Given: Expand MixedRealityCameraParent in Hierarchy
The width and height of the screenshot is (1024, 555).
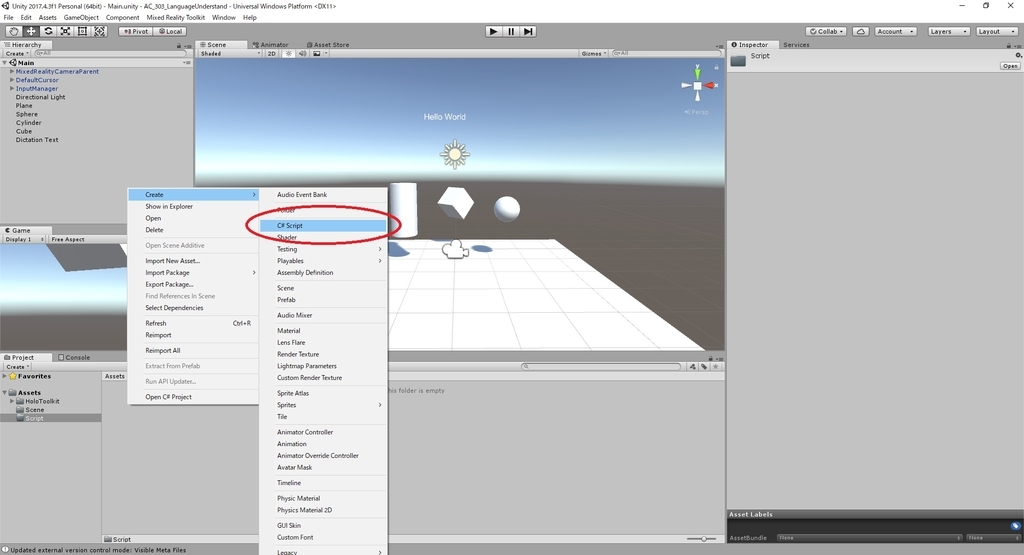Looking at the screenshot, I should [12, 71].
